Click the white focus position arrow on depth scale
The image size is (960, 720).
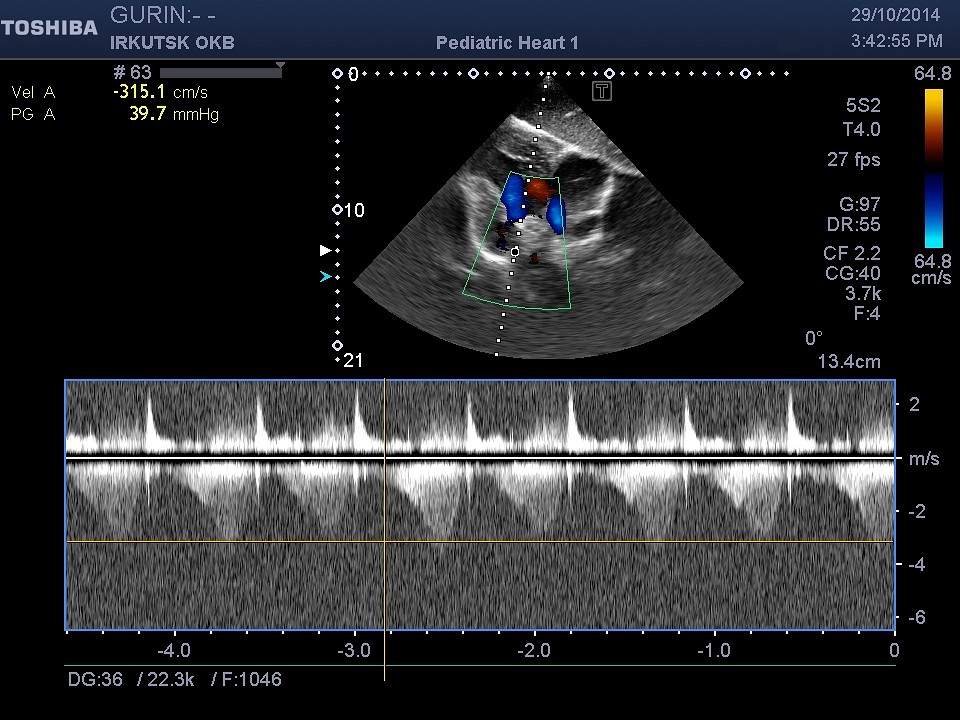coord(324,249)
